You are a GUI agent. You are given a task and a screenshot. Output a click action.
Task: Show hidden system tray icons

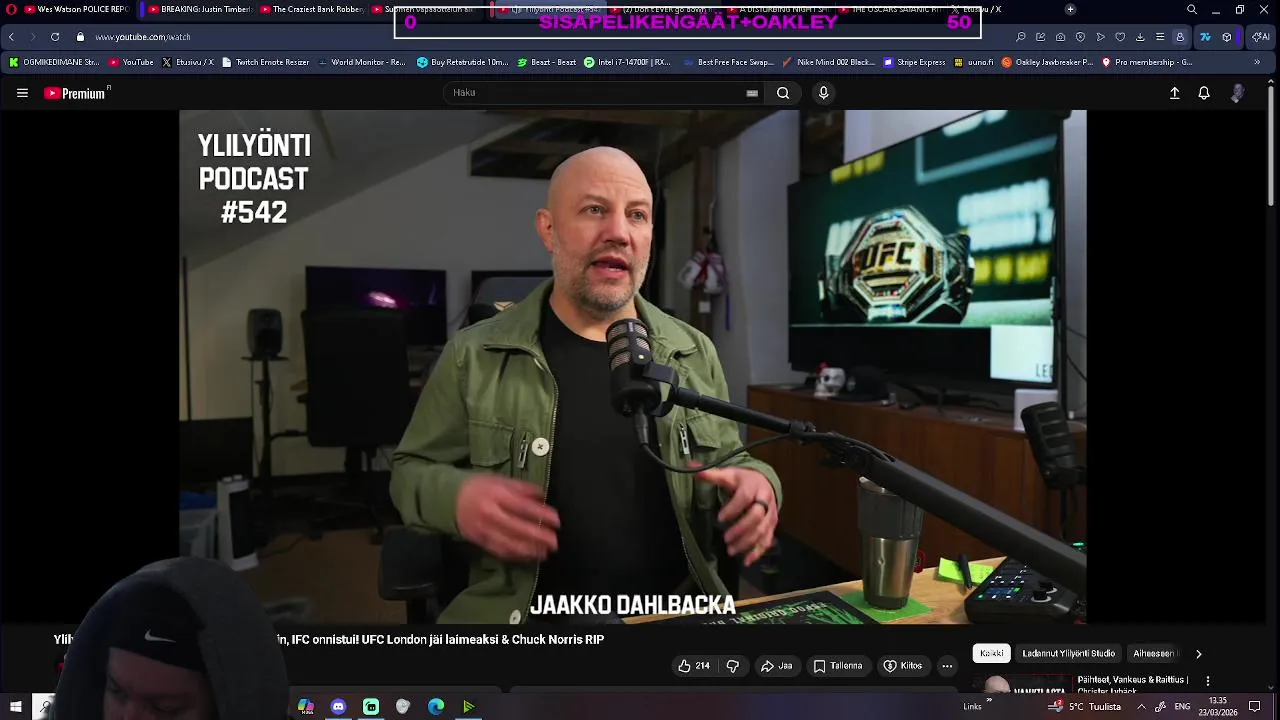pos(1141,707)
